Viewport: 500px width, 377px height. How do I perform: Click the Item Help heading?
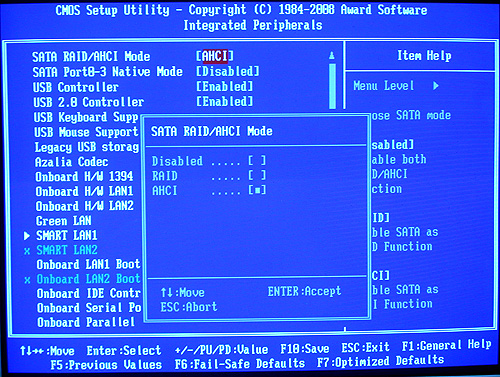point(424,56)
